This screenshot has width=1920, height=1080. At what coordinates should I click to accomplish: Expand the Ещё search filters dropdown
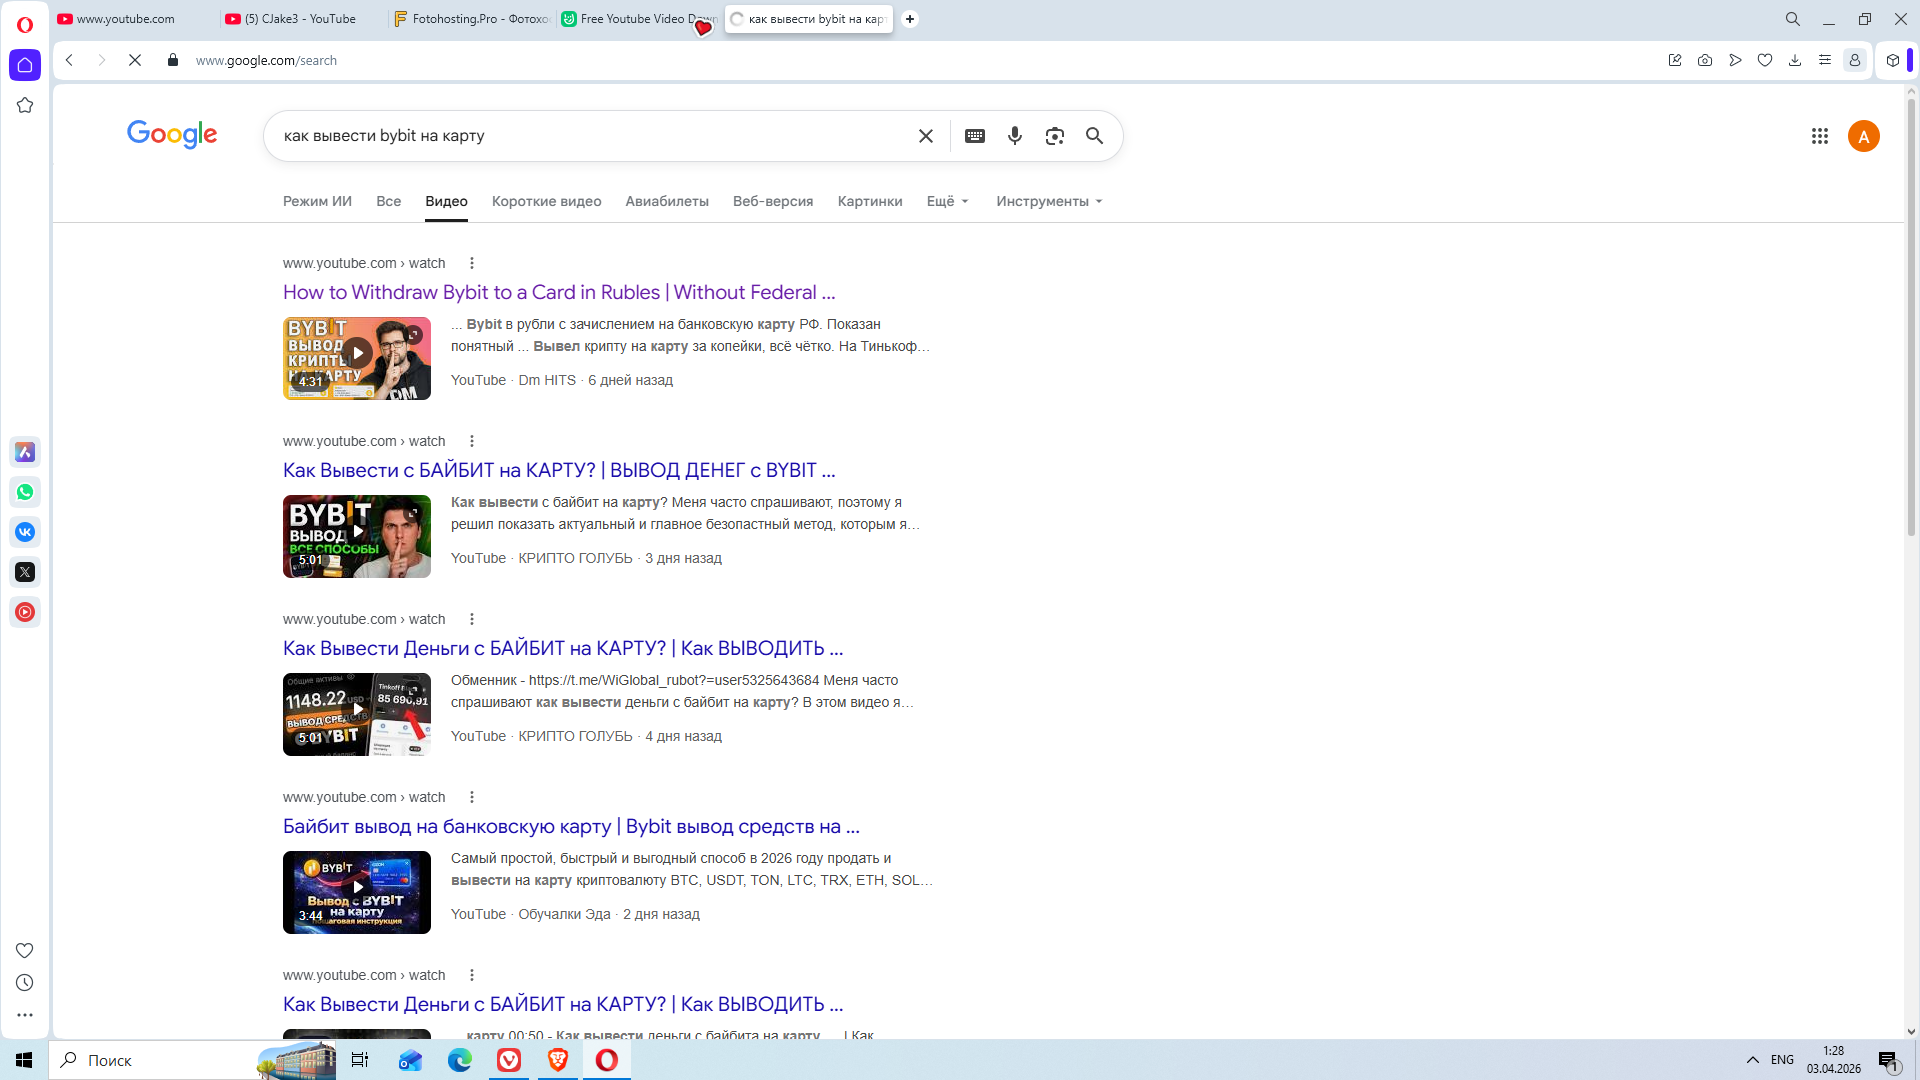(947, 201)
